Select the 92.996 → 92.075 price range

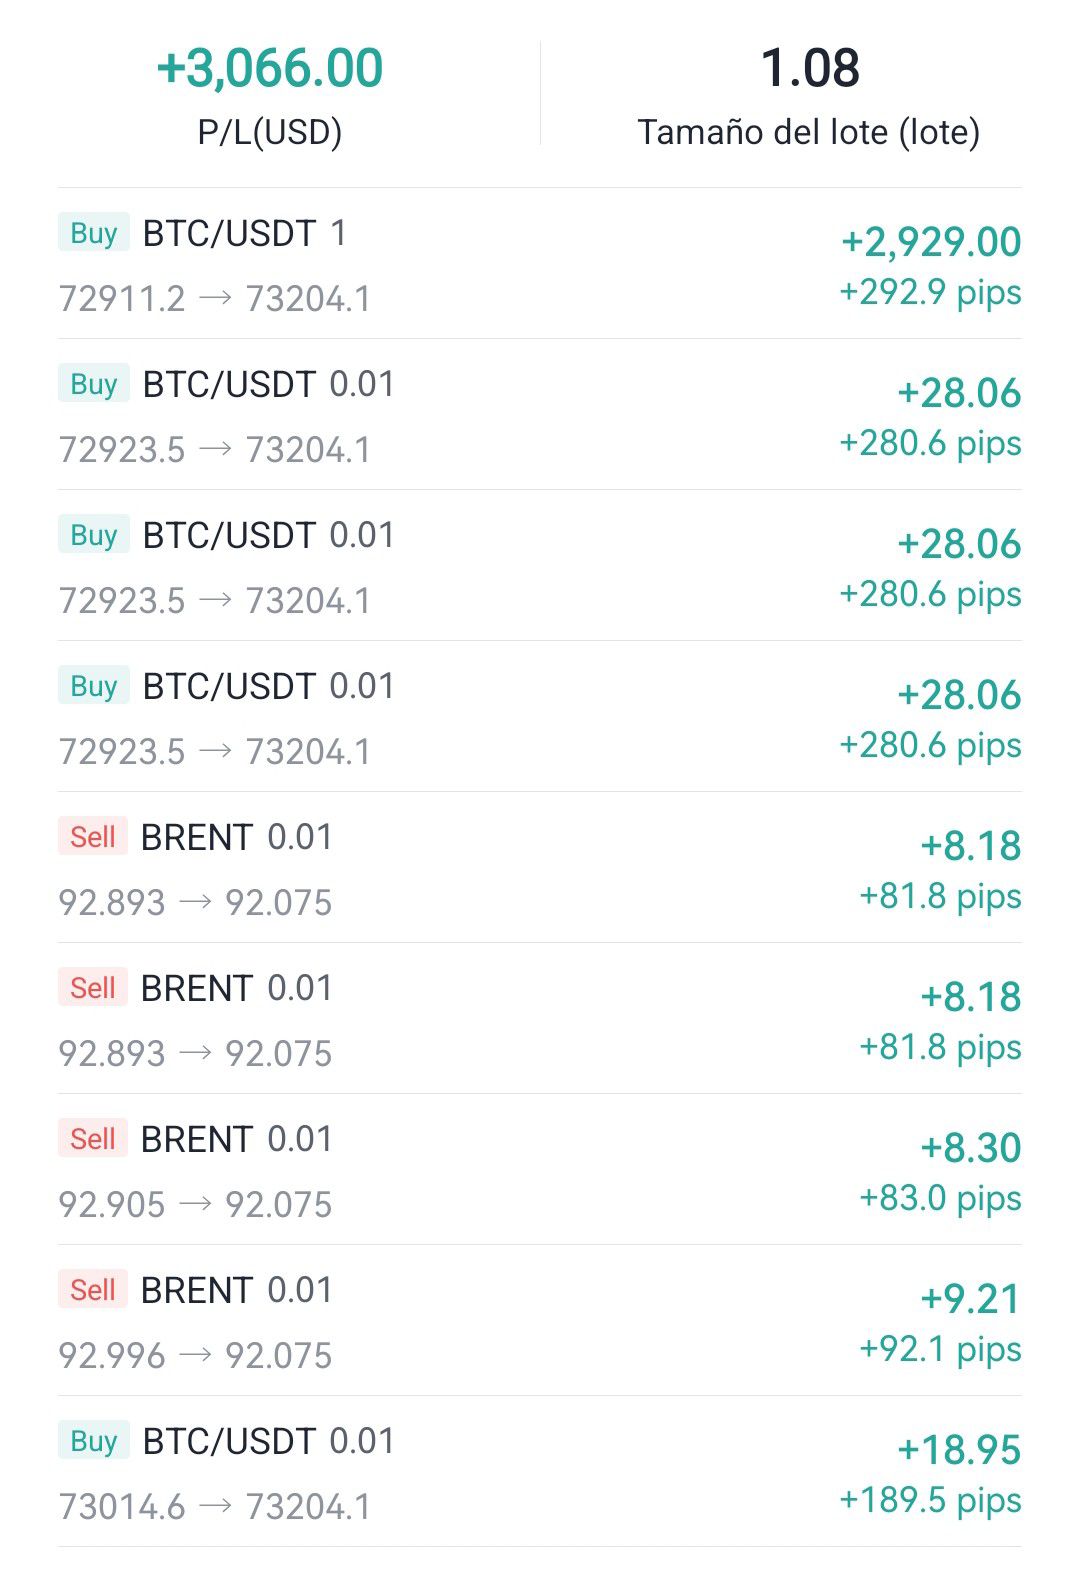click(195, 1356)
